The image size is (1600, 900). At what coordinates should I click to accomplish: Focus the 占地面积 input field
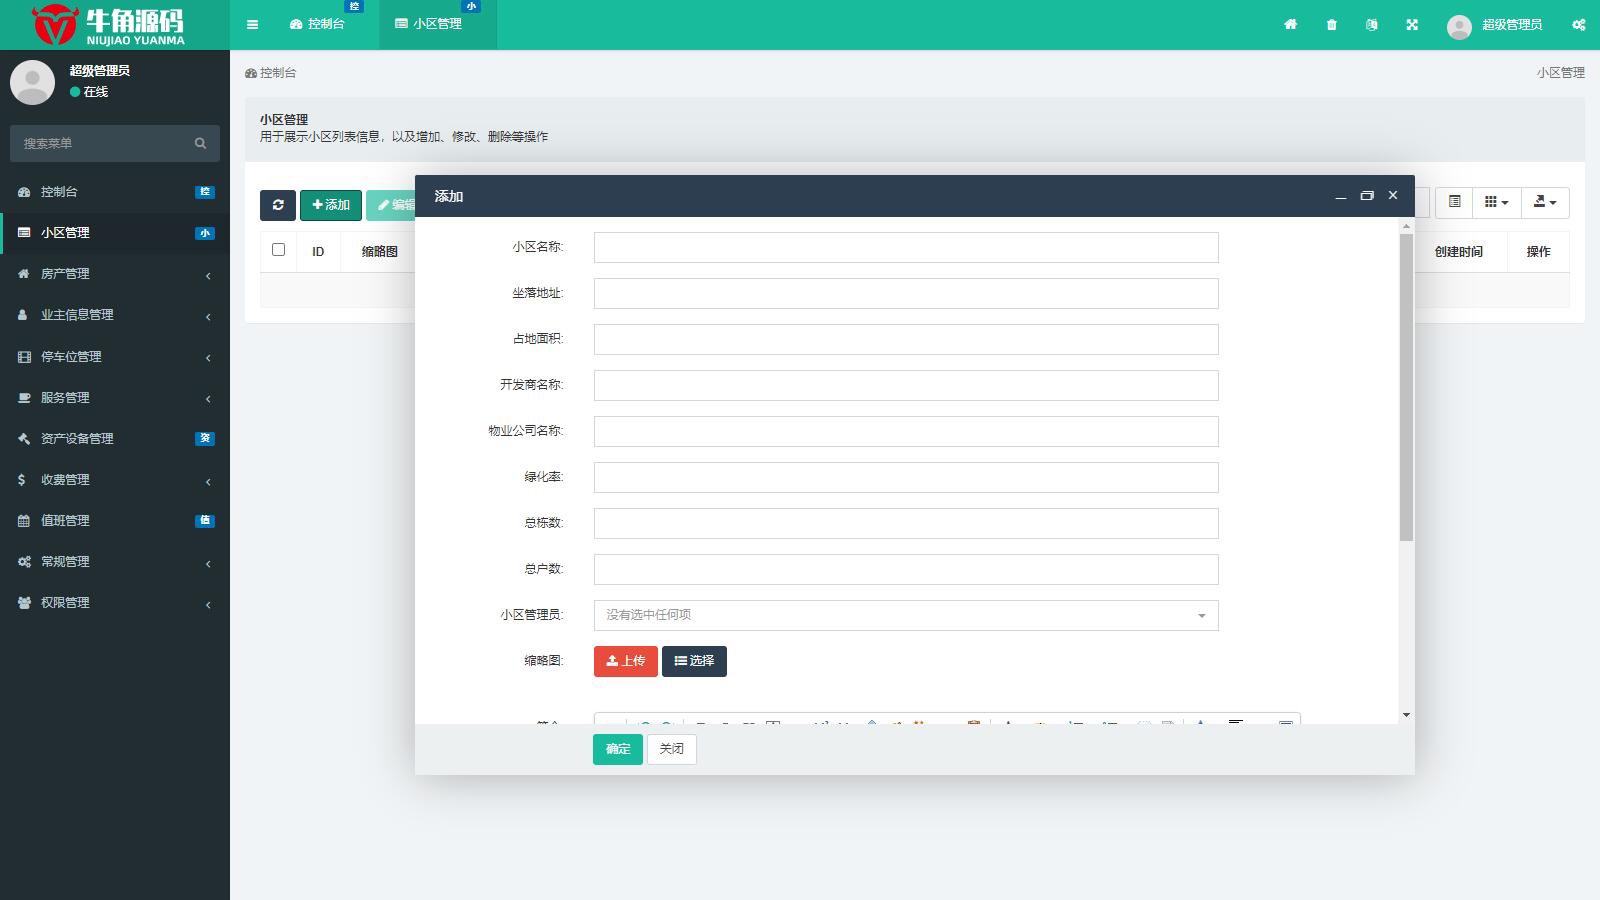coord(906,339)
